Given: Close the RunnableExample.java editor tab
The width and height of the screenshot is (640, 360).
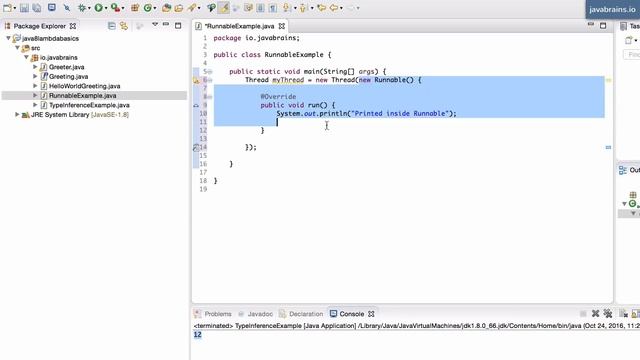Looking at the screenshot, I should [x=282, y=26].
